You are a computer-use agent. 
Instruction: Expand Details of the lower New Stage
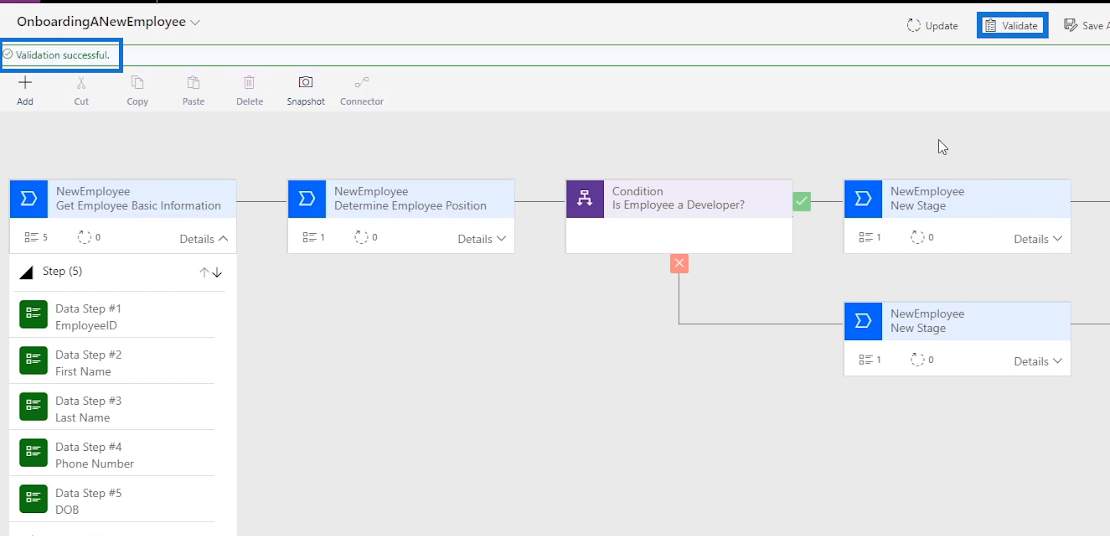pyautogui.click(x=1039, y=361)
